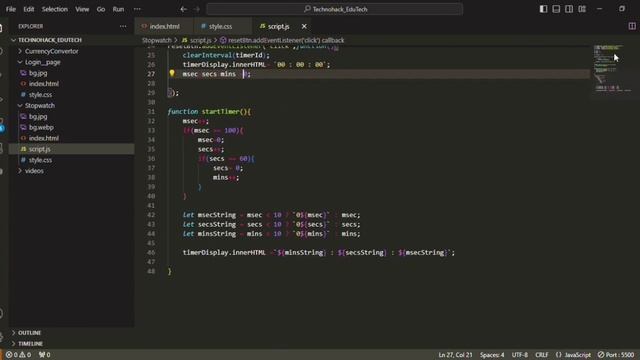640x360 pixels.
Task: Open the File menu
Action: pyautogui.click(x=11, y=9)
